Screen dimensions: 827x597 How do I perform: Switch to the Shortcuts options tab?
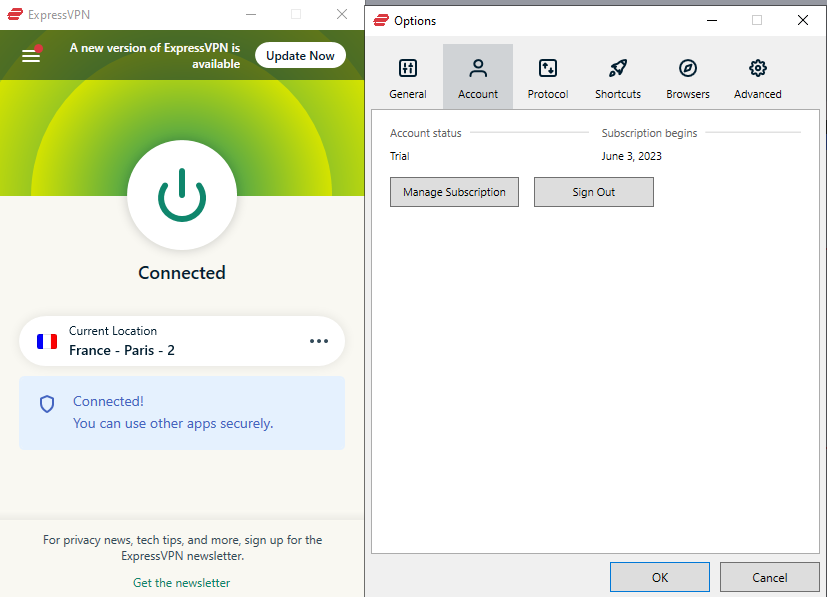pyautogui.click(x=618, y=77)
